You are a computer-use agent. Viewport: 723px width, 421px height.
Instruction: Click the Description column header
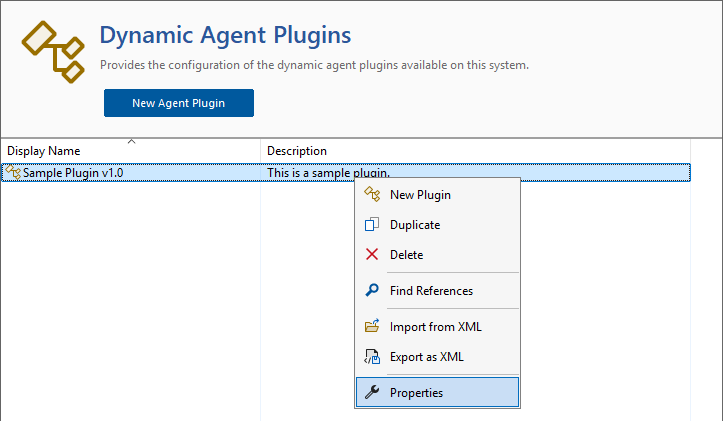click(297, 151)
